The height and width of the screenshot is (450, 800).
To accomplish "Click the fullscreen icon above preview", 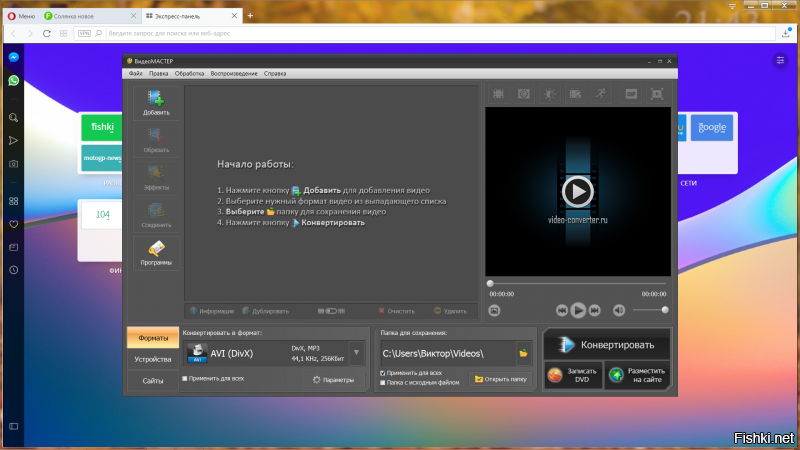I will [x=657, y=94].
